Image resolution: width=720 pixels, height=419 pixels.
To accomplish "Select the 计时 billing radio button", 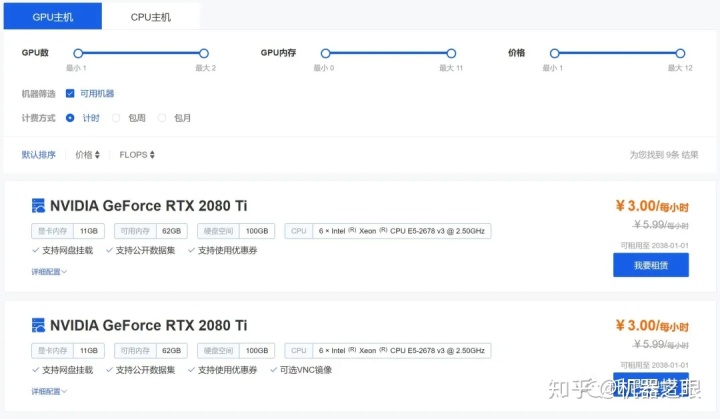I will click(70, 118).
